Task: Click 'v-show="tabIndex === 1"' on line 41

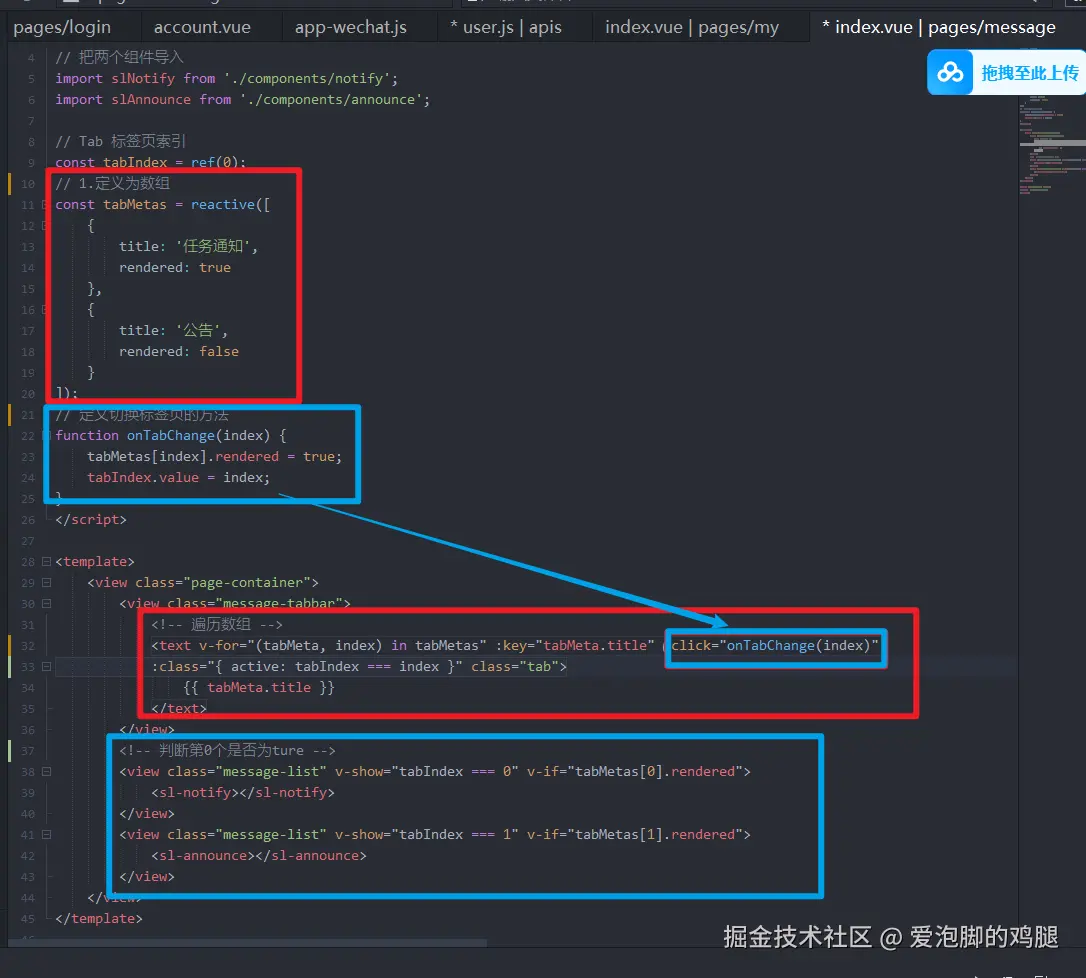Action: 427,835
